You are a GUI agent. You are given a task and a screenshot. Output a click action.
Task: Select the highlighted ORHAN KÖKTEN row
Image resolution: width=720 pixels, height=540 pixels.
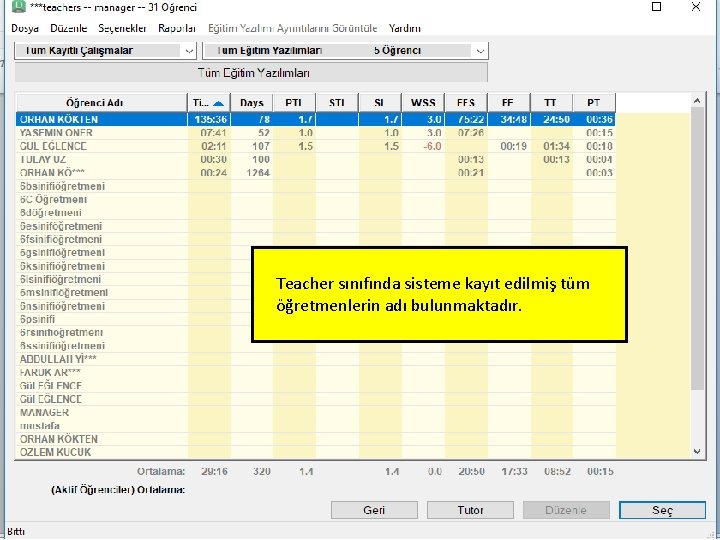pos(316,119)
